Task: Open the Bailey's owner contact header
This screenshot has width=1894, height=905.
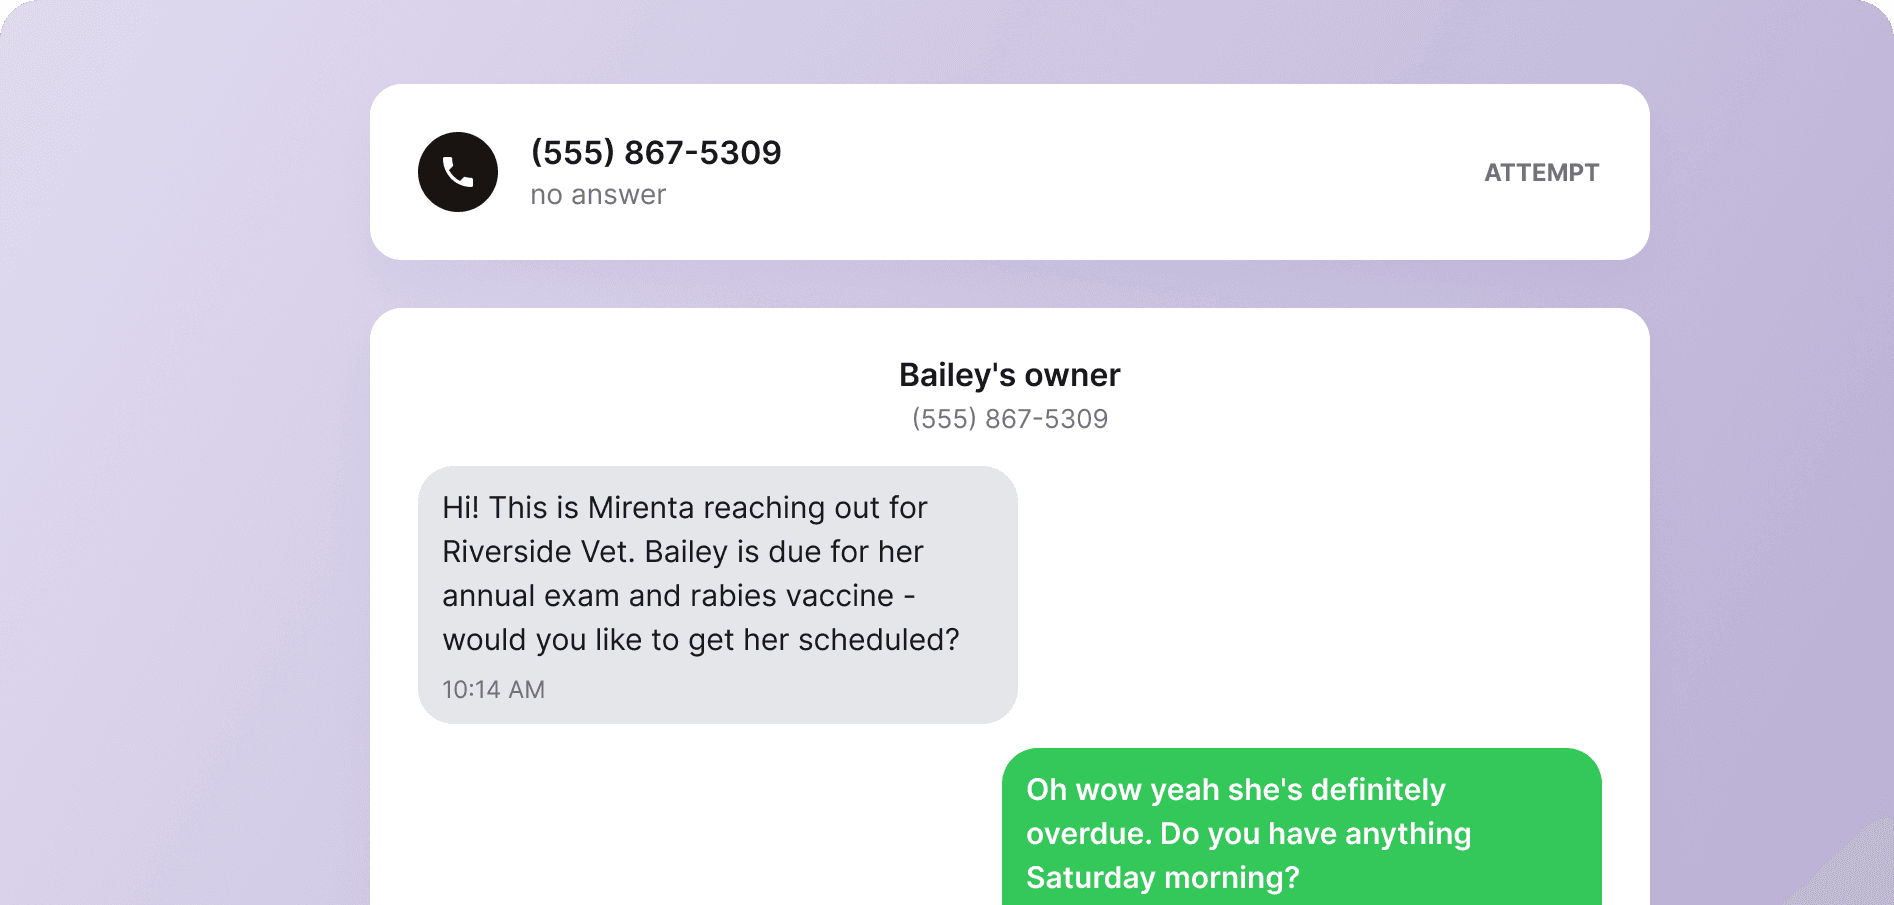Action: tap(1010, 375)
